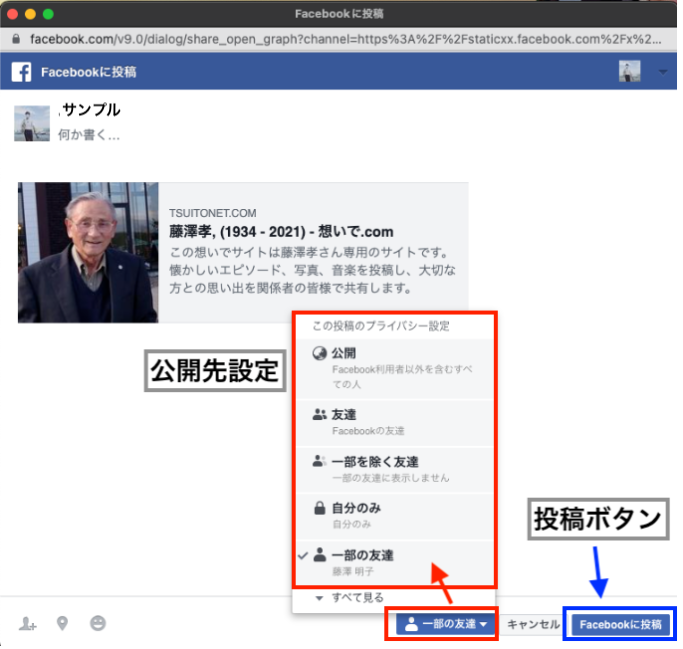The image size is (683, 649).
Task: Open the 一部の友達 audience dropdown button
Action: click(x=446, y=624)
